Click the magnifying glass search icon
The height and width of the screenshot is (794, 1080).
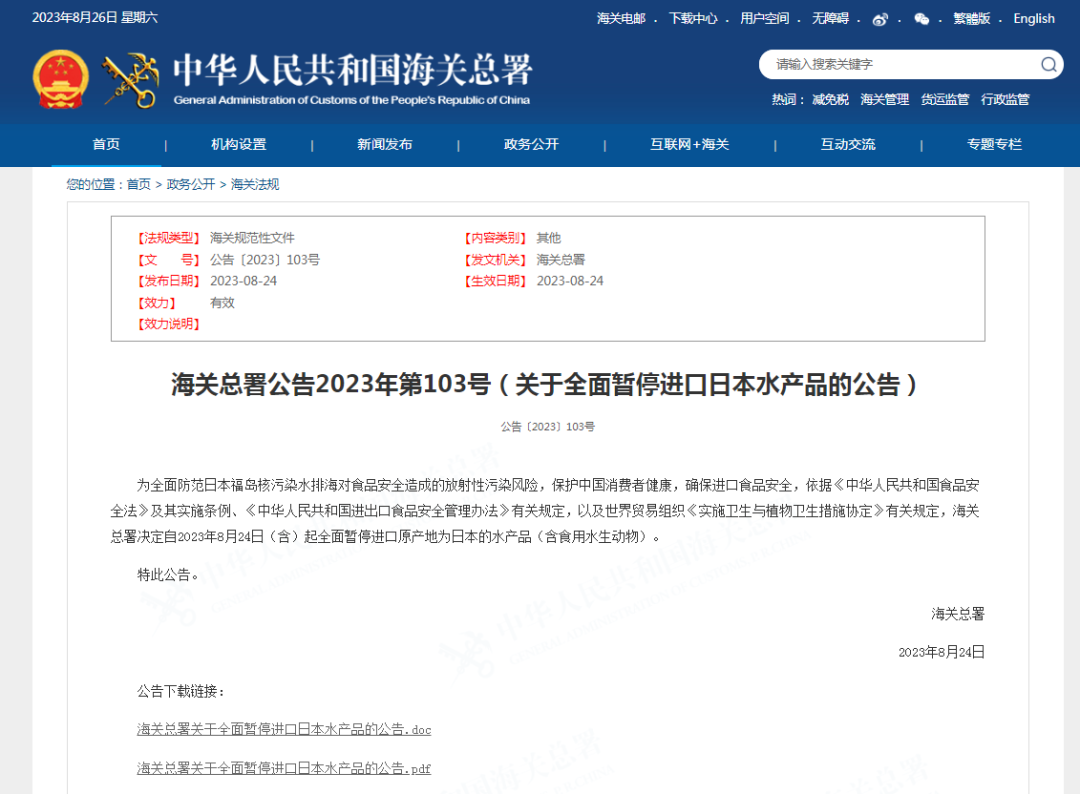1048,64
